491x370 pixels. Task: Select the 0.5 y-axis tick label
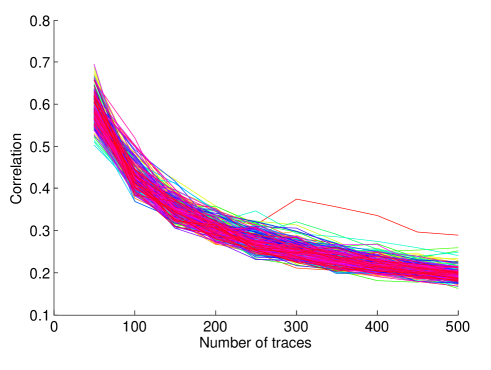click(x=40, y=147)
